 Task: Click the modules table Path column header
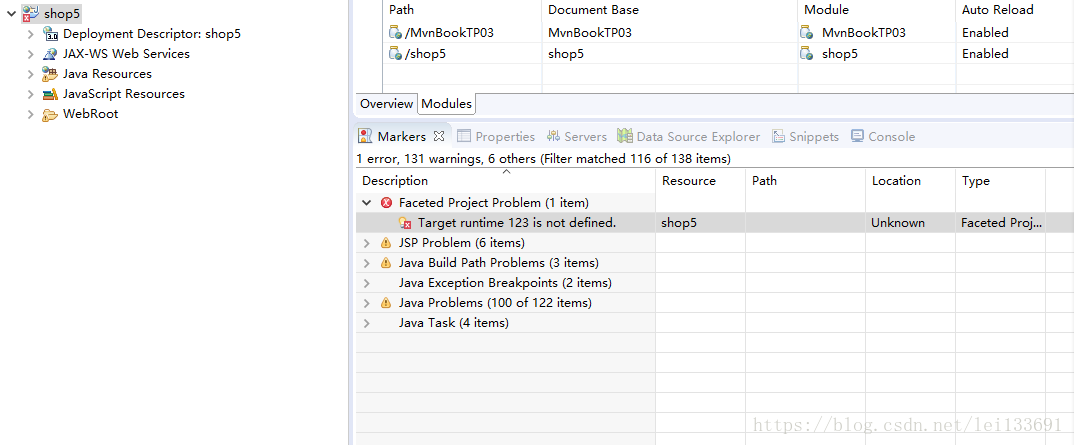pyautogui.click(x=462, y=10)
